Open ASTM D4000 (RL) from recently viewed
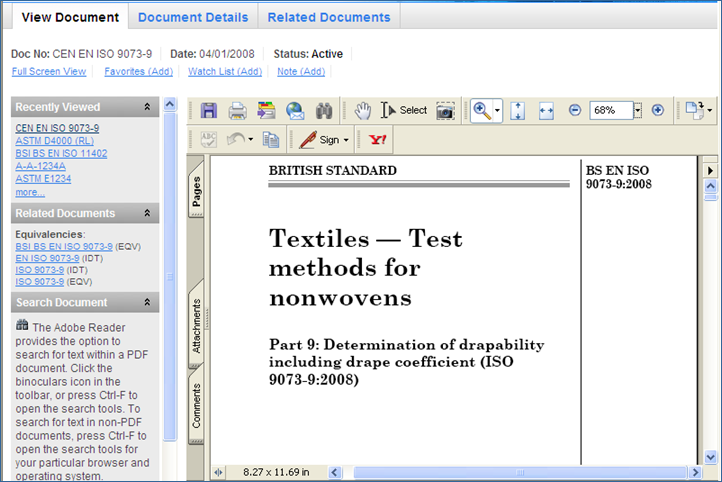Viewport: 722px width, 482px height. click(52, 141)
